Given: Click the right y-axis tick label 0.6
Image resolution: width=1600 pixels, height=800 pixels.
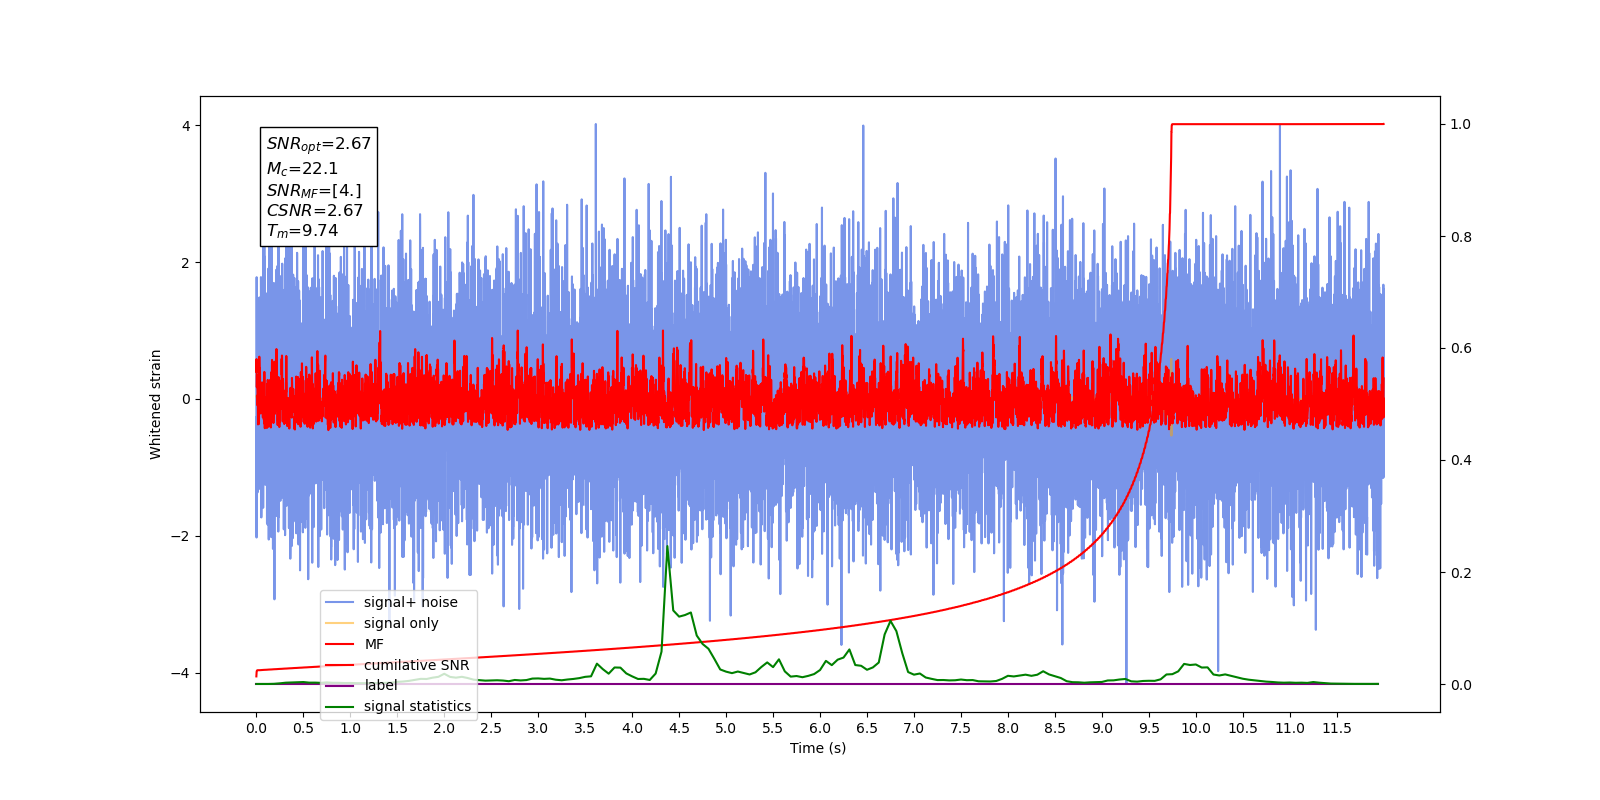Looking at the screenshot, I should 1461,349.
